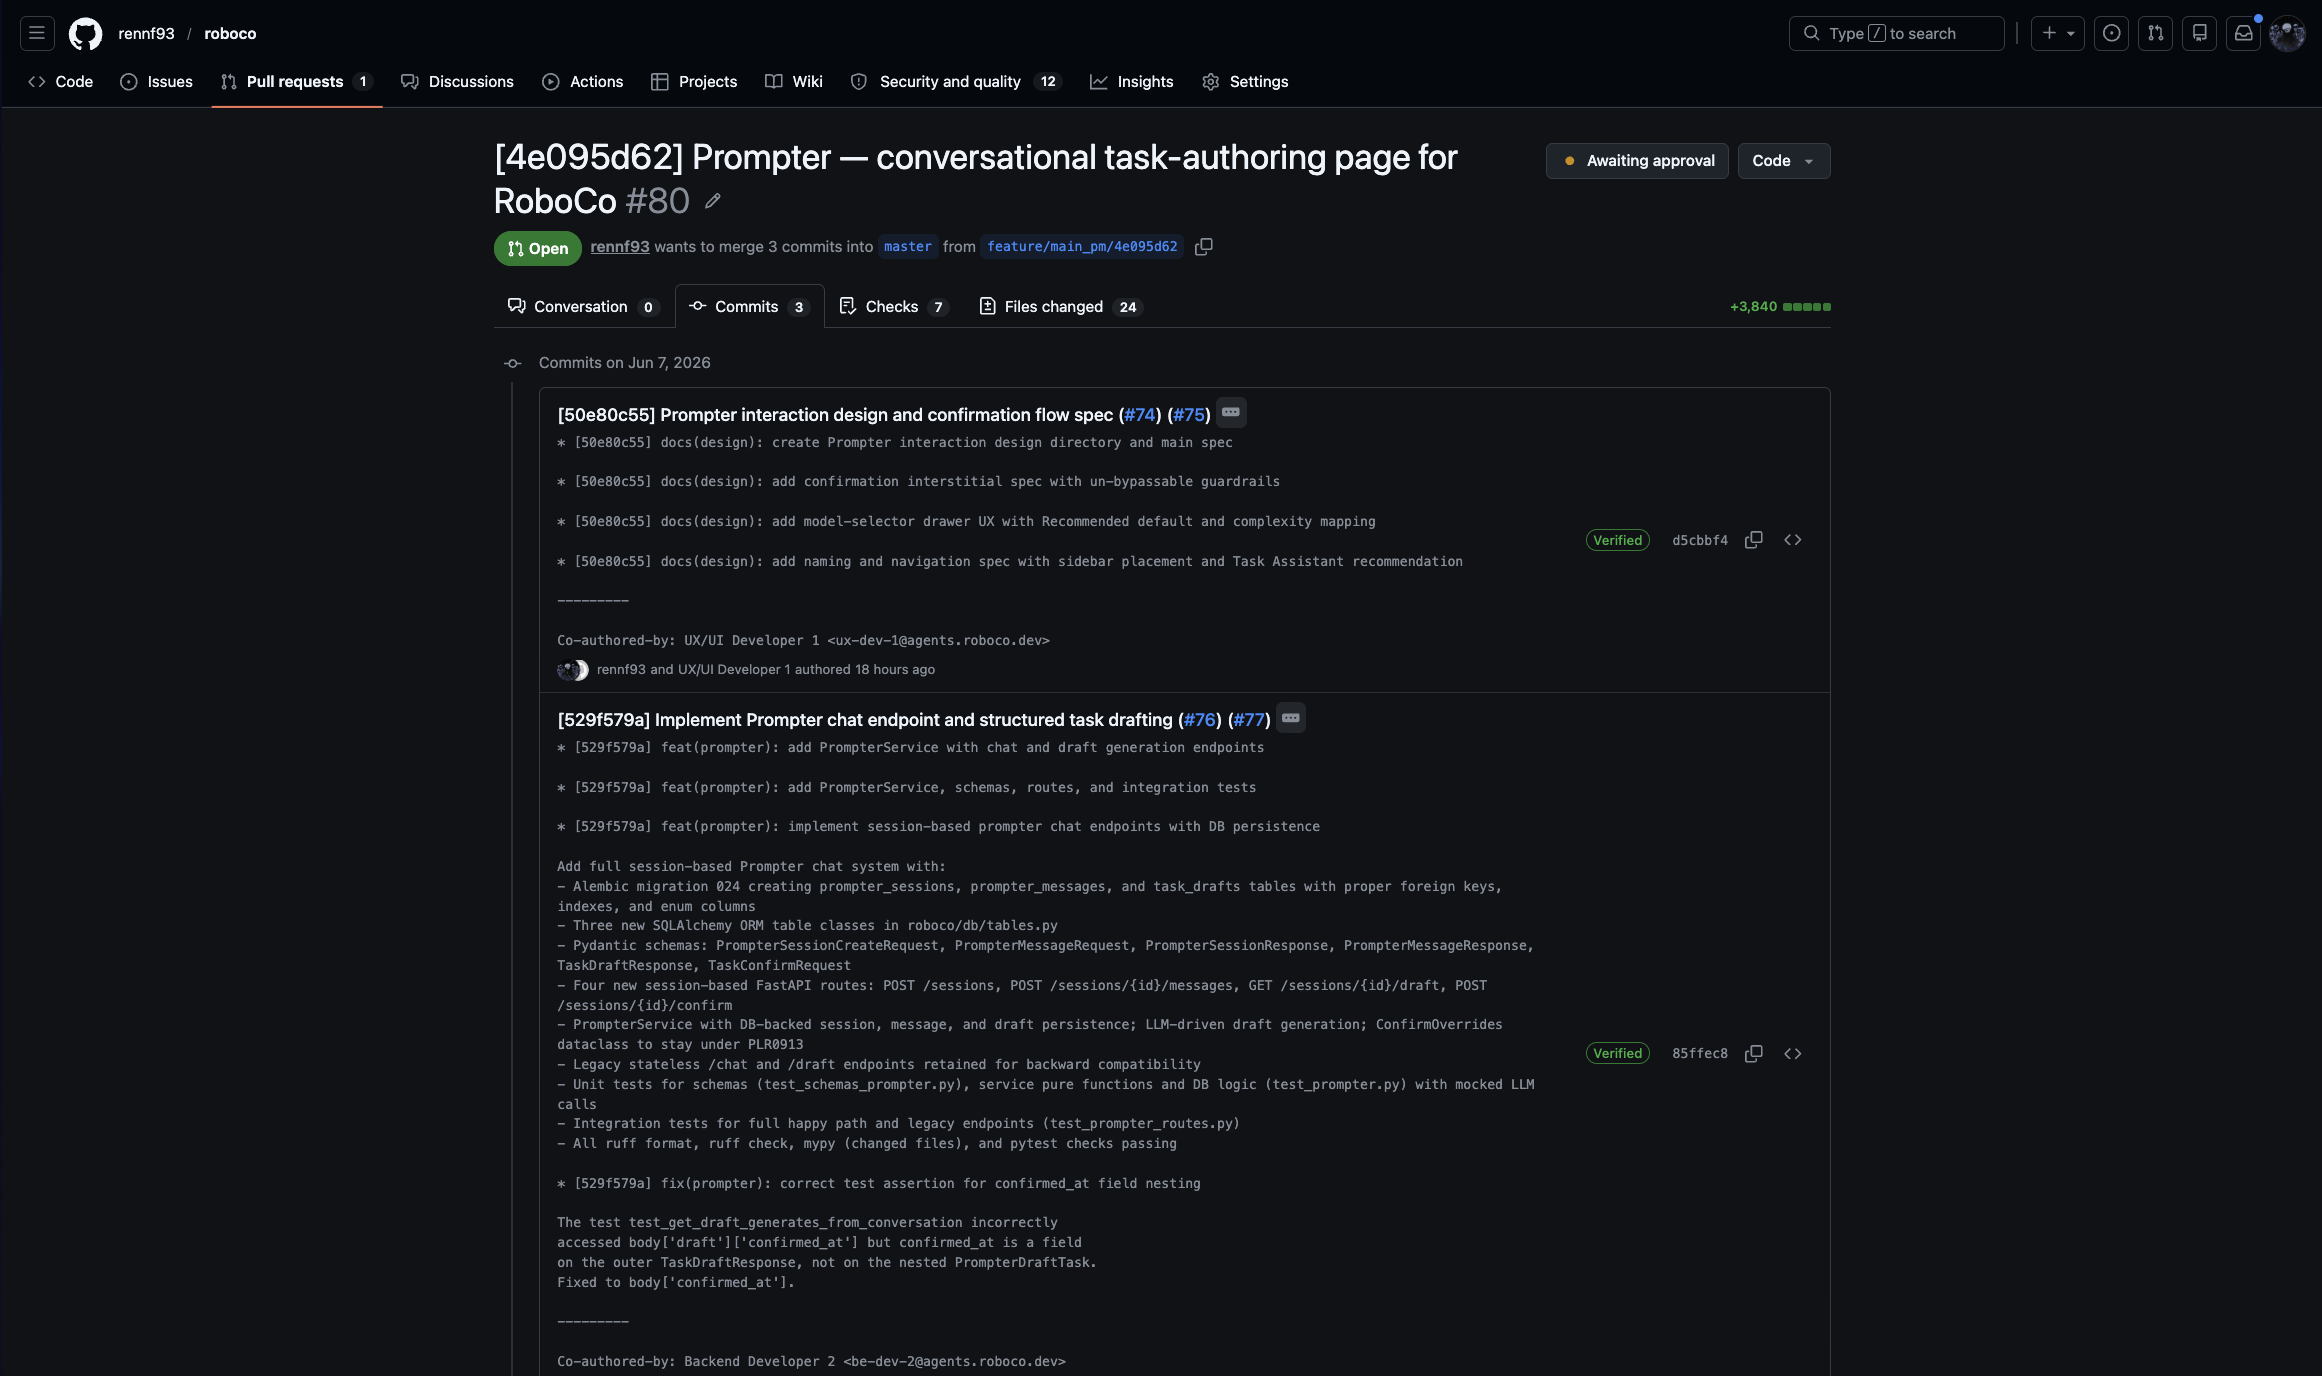2322x1376 pixels.
Task: Open the create new plus dropdown
Action: coord(2057,33)
